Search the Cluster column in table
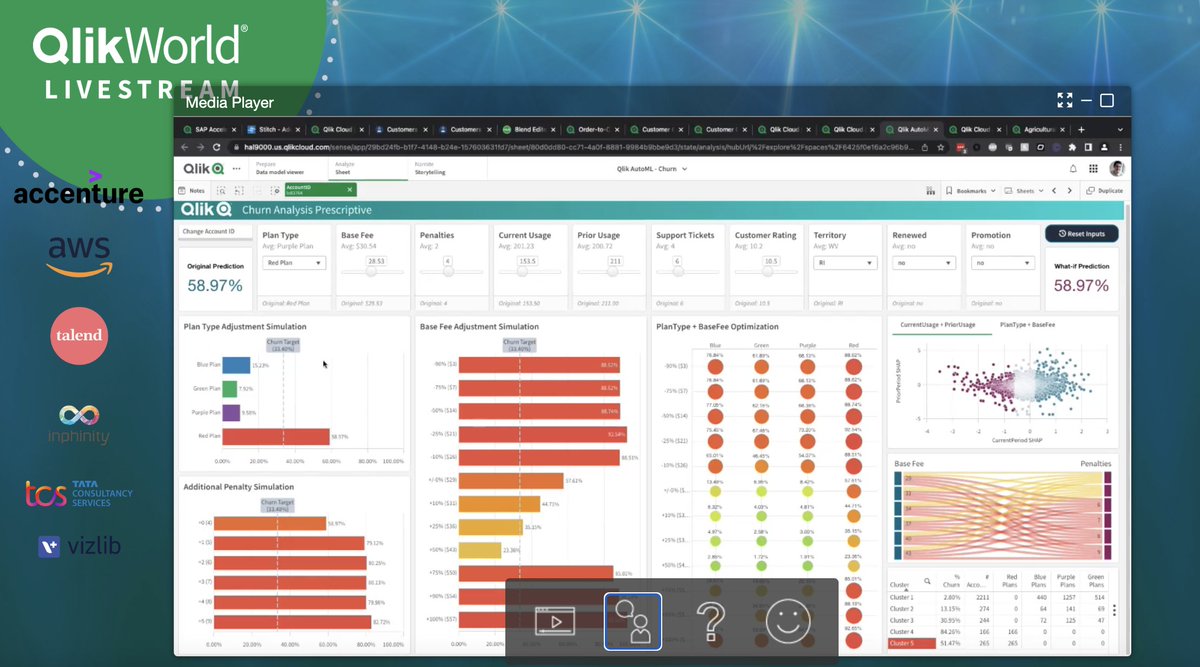 tap(927, 580)
